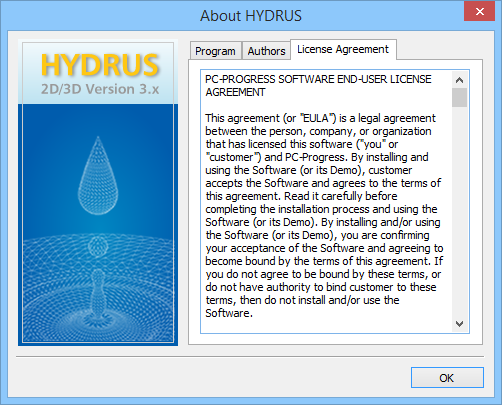Close the About HYDRUS dialog with X
The image size is (502, 405).
479,12
